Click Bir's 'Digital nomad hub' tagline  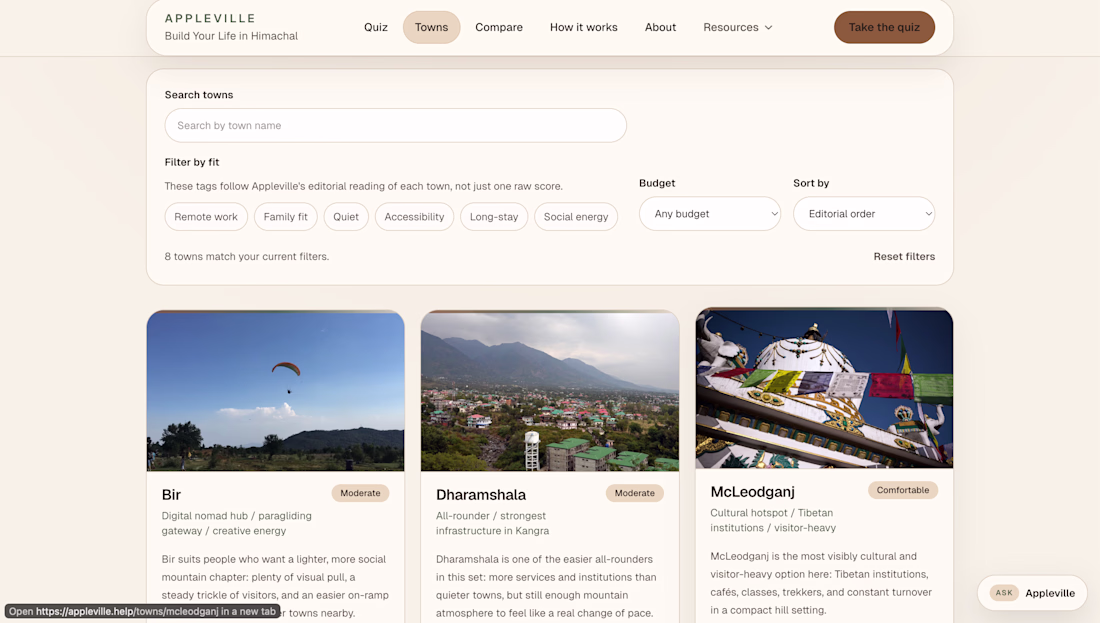tap(236, 523)
